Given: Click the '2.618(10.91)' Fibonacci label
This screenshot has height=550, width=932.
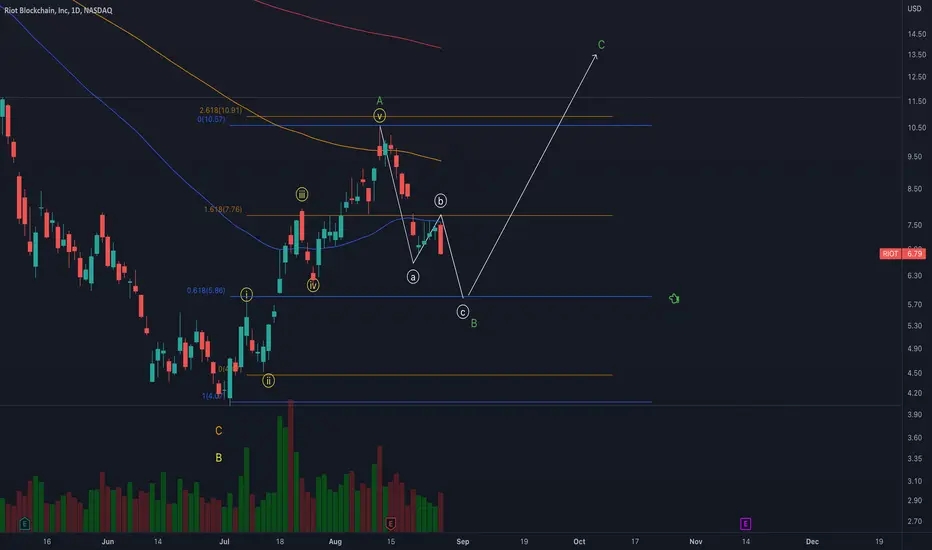Looking at the screenshot, I should point(221,111).
